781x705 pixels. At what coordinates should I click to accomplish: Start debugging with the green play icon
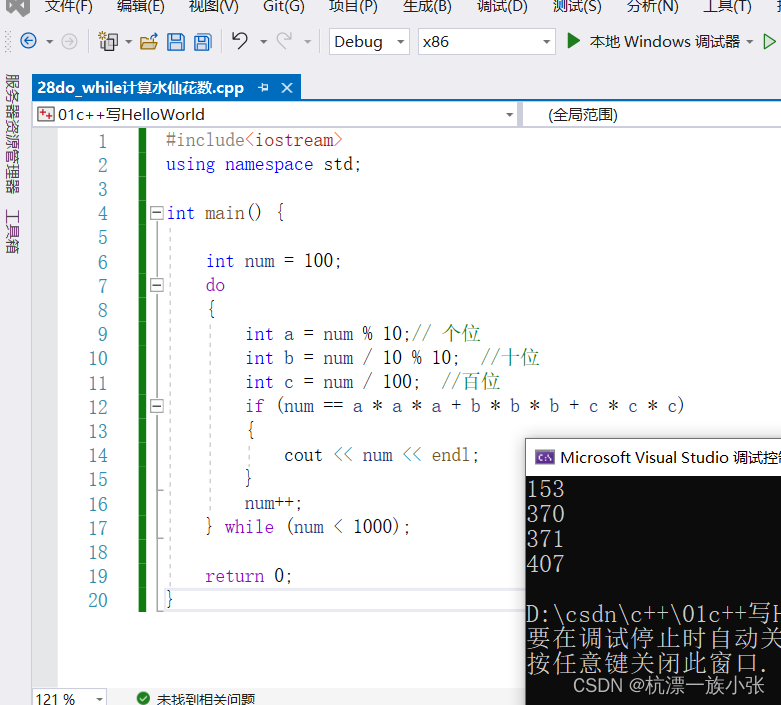[573, 41]
